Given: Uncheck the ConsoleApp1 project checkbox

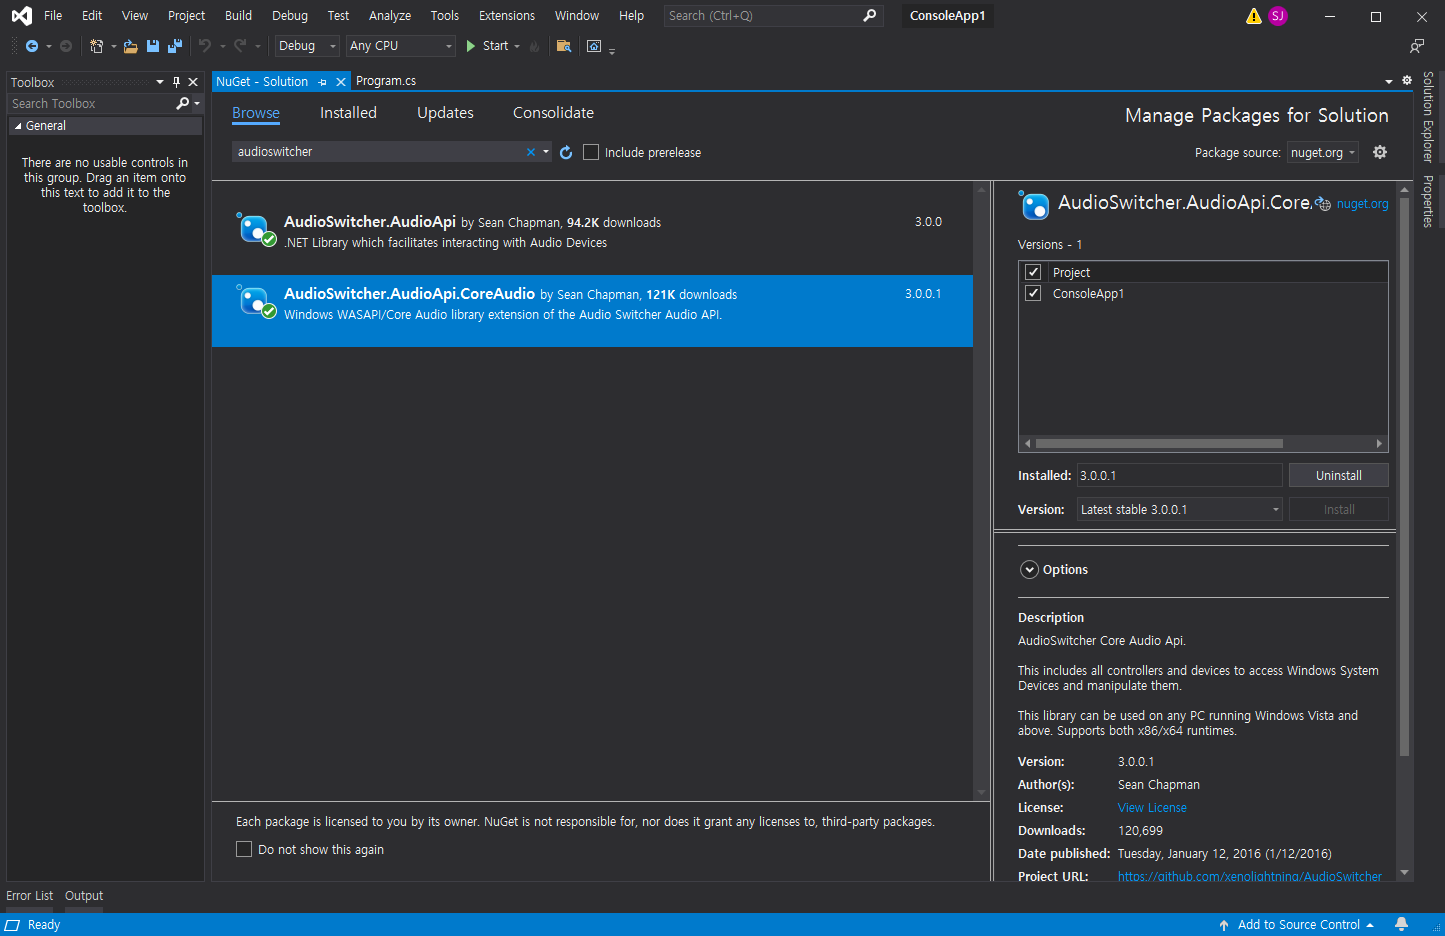Looking at the screenshot, I should click(1034, 293).
